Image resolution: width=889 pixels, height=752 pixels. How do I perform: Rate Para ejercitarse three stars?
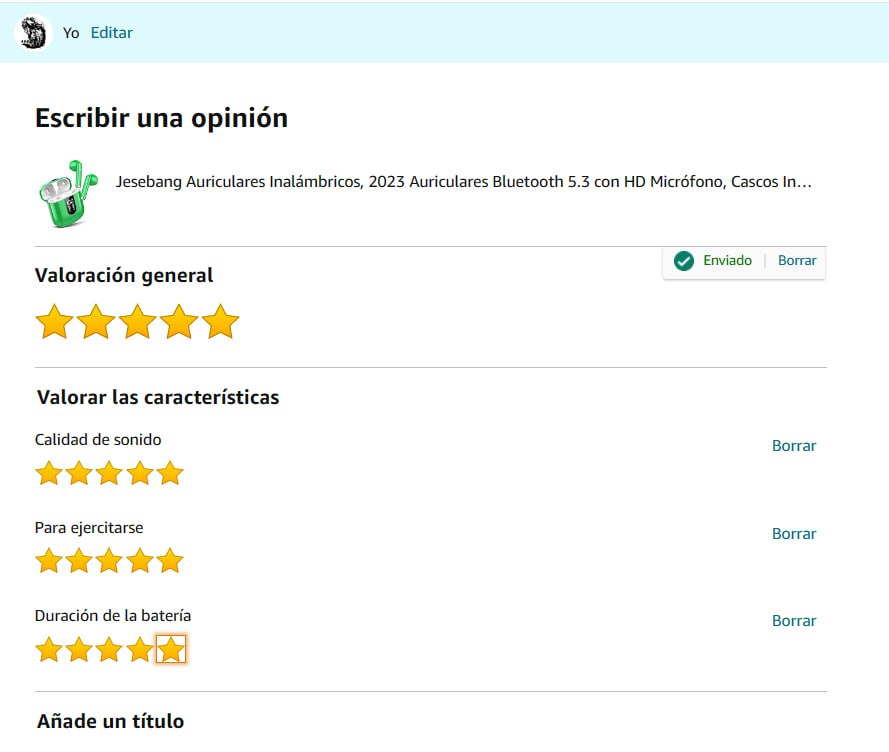pos(109,561)
